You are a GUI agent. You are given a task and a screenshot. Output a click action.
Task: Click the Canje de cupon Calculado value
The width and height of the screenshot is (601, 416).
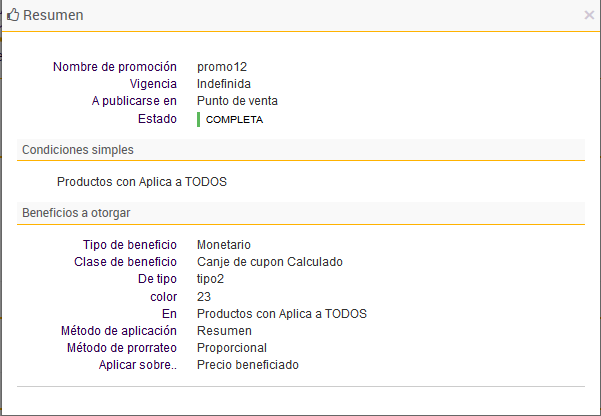click(x=270, y=262)
